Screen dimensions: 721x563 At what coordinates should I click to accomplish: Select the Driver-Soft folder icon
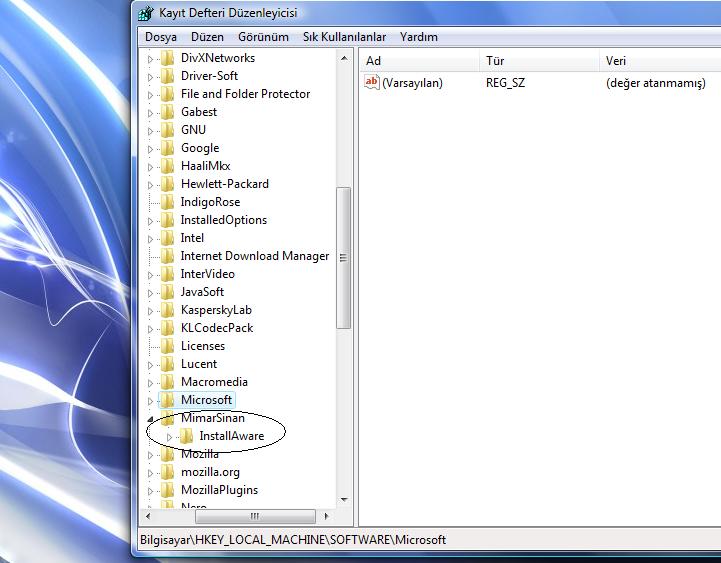[167, 76]
